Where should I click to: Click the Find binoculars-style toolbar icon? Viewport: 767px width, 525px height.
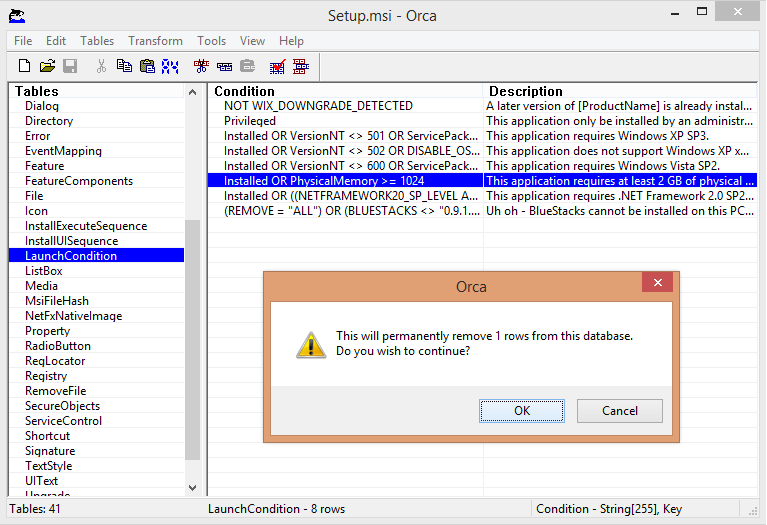click(170, 66)
